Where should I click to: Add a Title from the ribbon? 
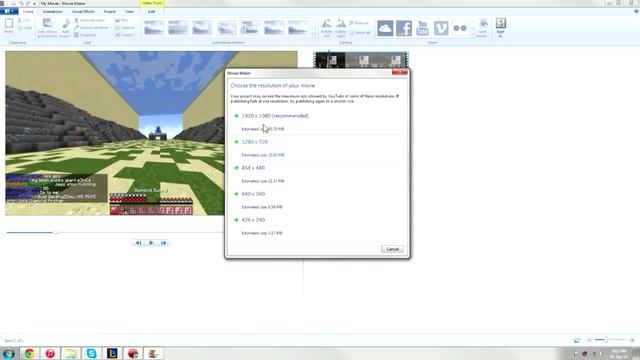coord(122,20)
